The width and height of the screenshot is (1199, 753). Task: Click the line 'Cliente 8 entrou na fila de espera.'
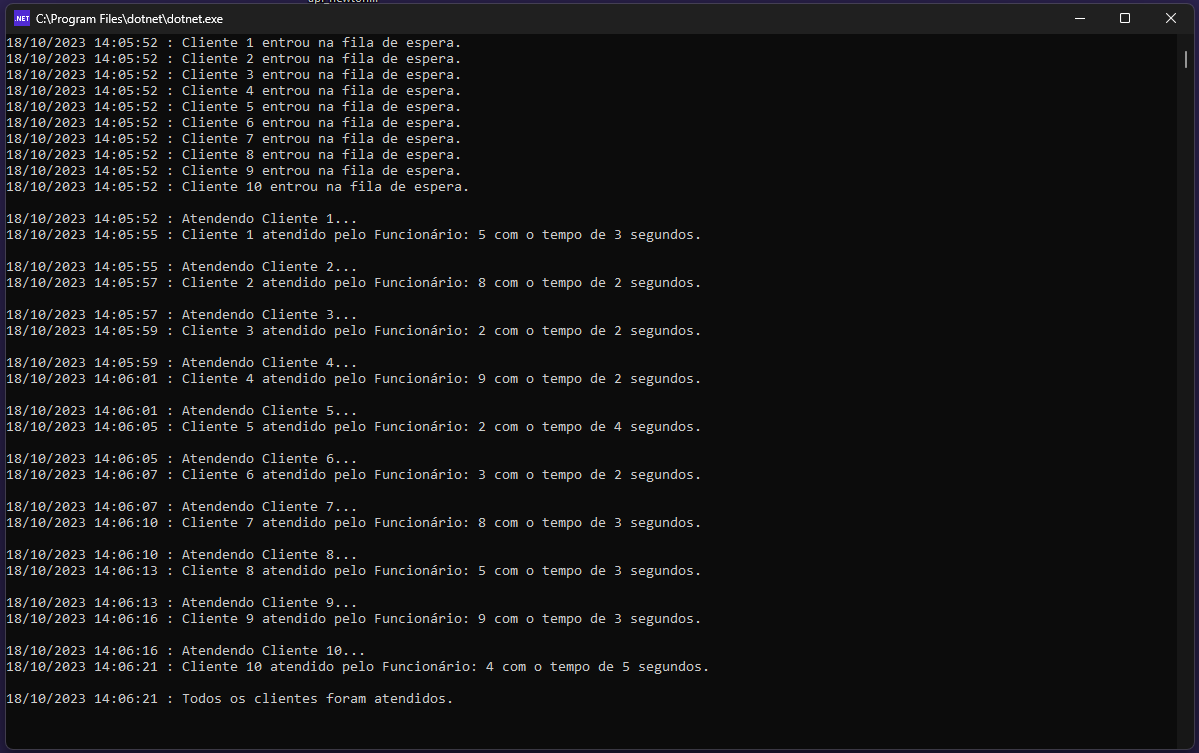(234, 155)
